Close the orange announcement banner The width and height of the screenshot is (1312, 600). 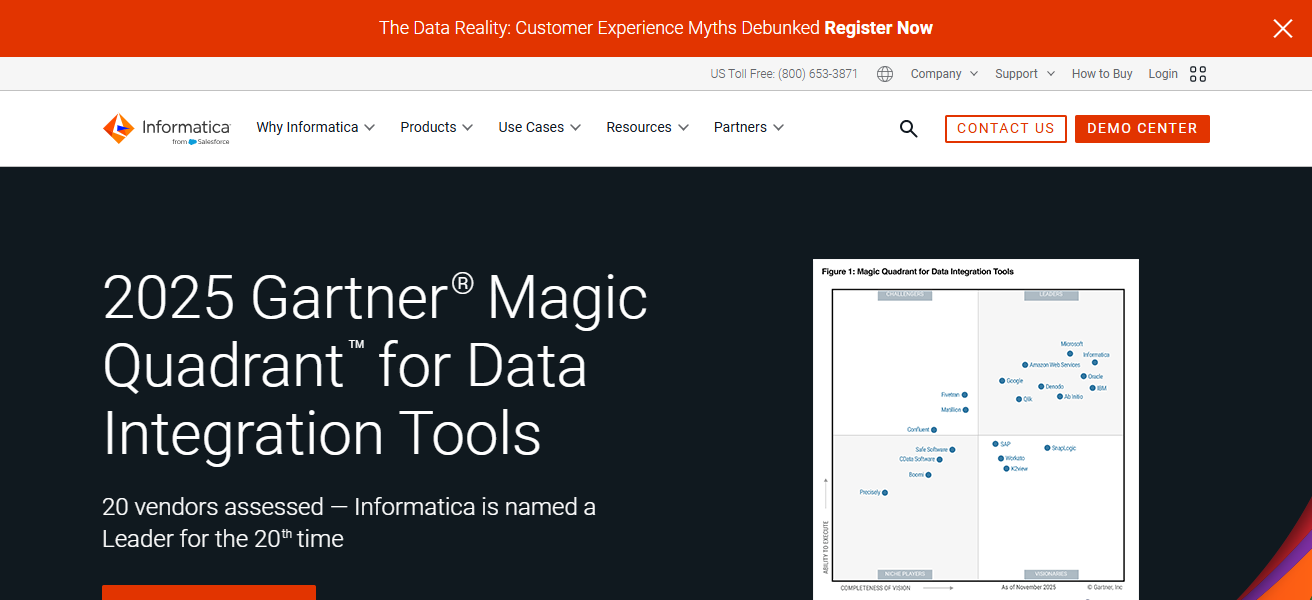pyautogui.click(x=1282, y=29)
